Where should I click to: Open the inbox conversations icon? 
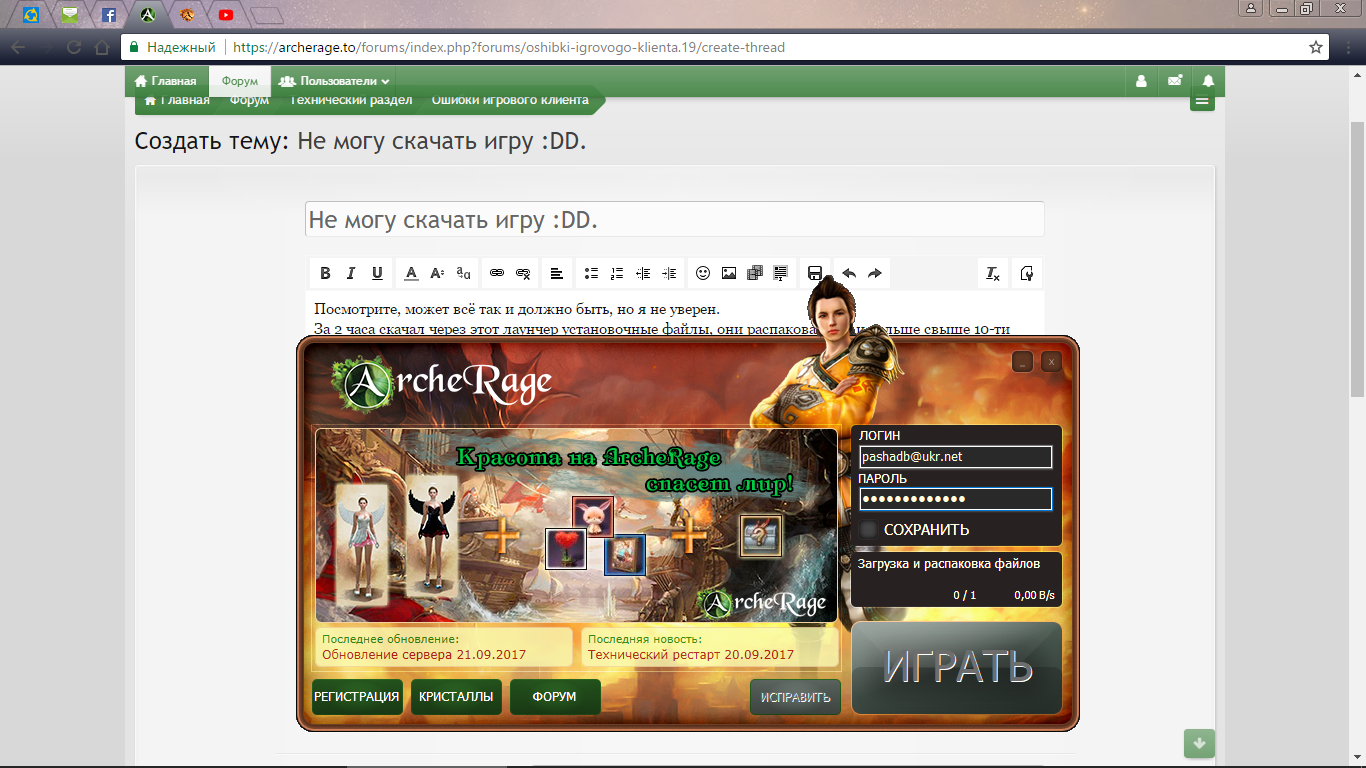pyautogui.click(x=1175, y=81)
